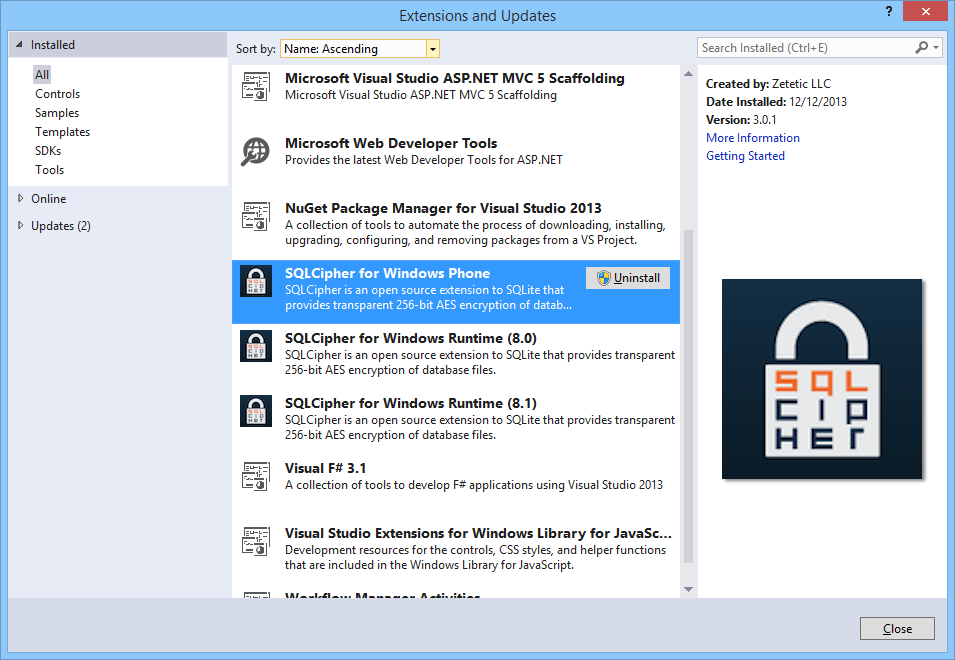Click the Updates (2) label in sidebar
The width and height of the screenshot is (955, 660).
[x=61, y=226]
